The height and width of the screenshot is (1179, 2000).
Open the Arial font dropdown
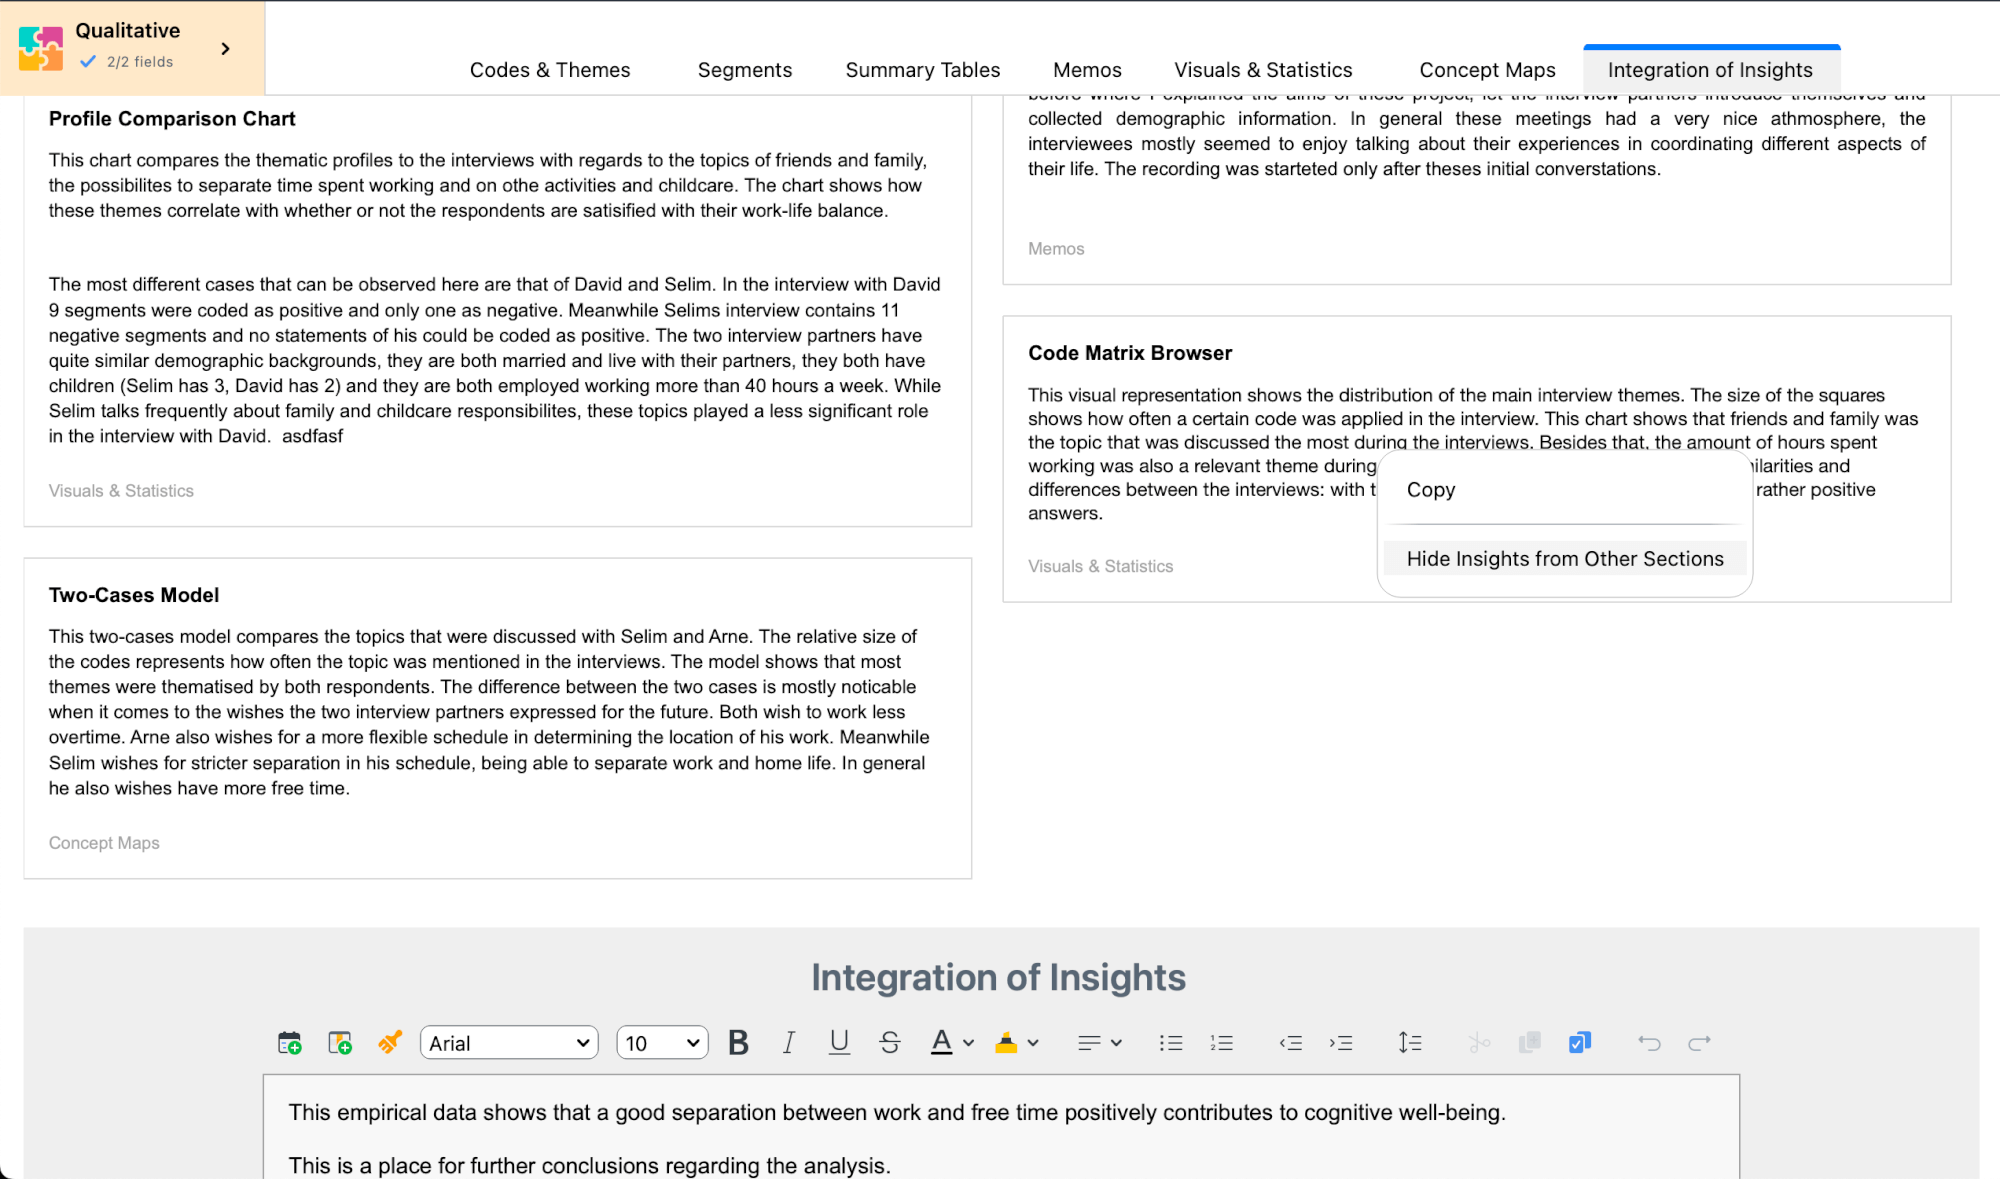[x=509, y=1043]
